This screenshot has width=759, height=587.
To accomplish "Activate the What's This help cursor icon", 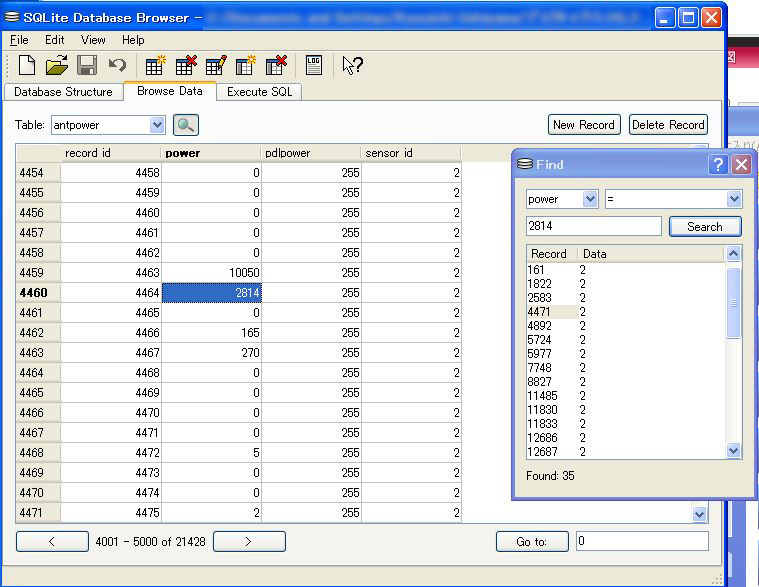I will pyautogui.click(x=352, y=65).
